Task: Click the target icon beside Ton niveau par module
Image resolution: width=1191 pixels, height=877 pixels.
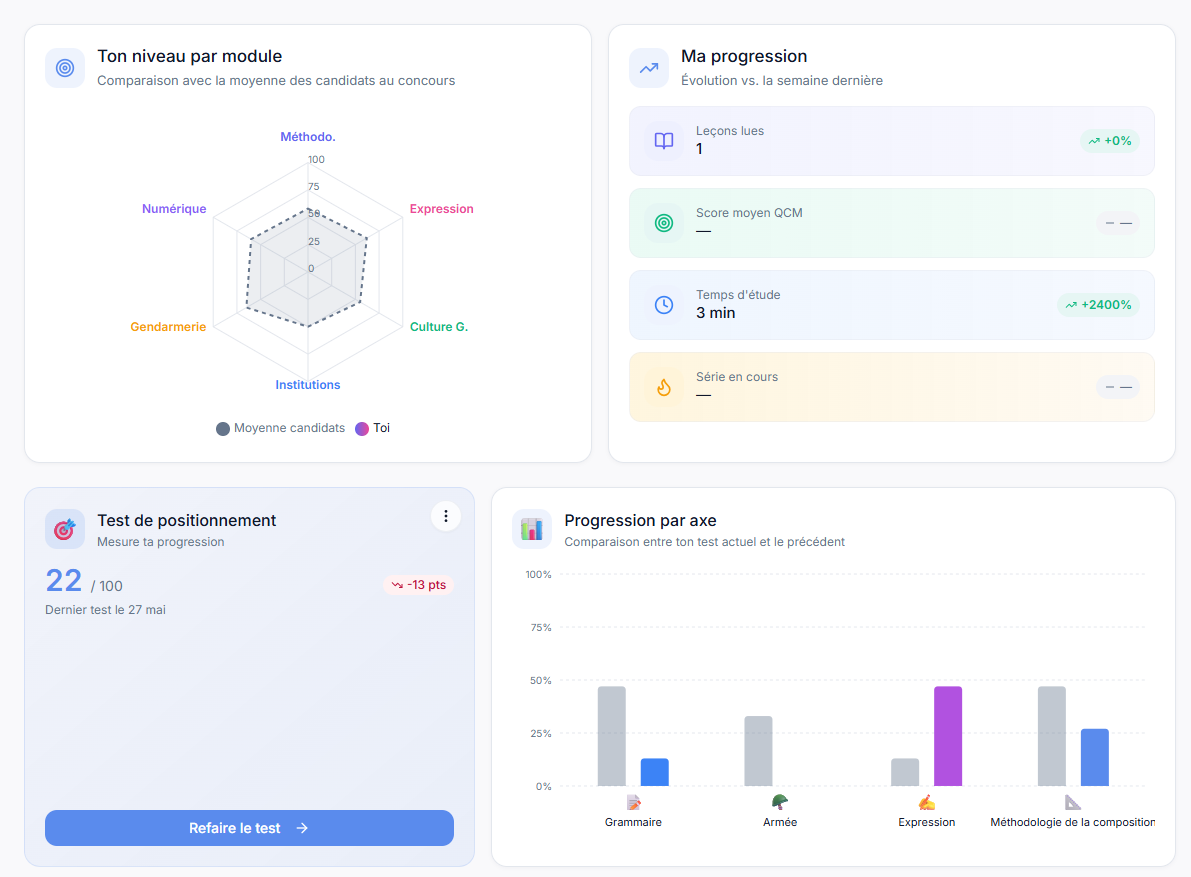Action: coord(65,68)
